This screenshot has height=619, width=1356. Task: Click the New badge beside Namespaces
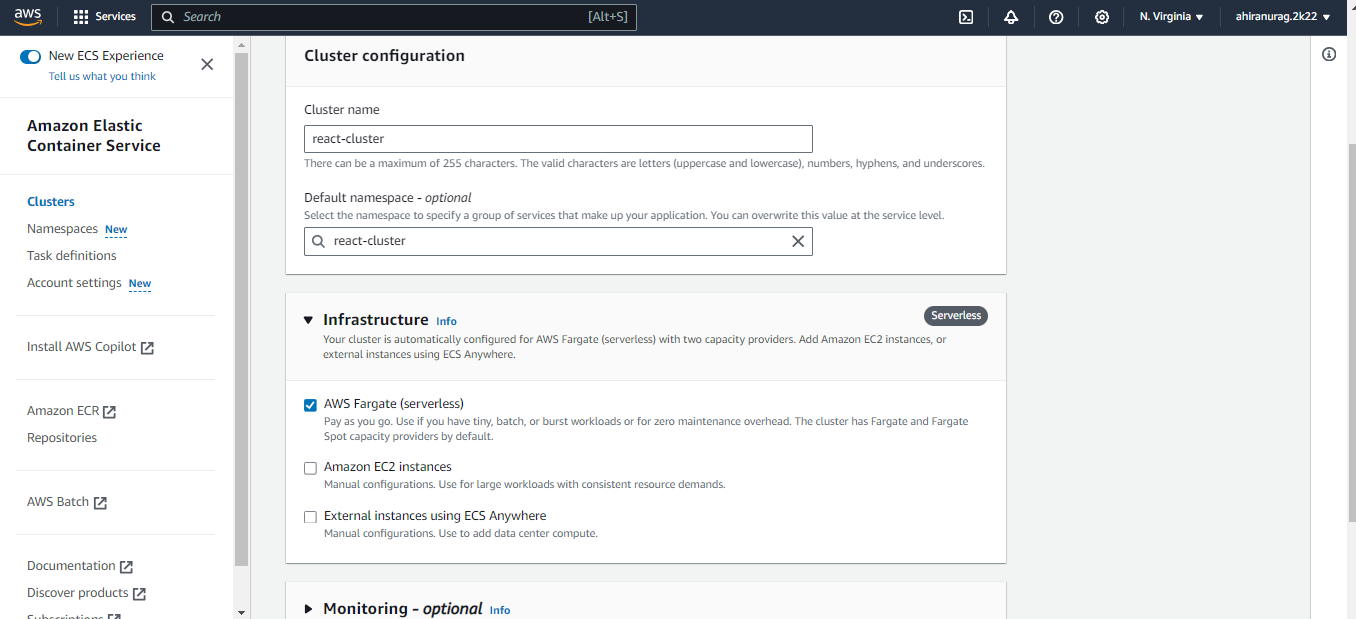click(x=116, y=230)
